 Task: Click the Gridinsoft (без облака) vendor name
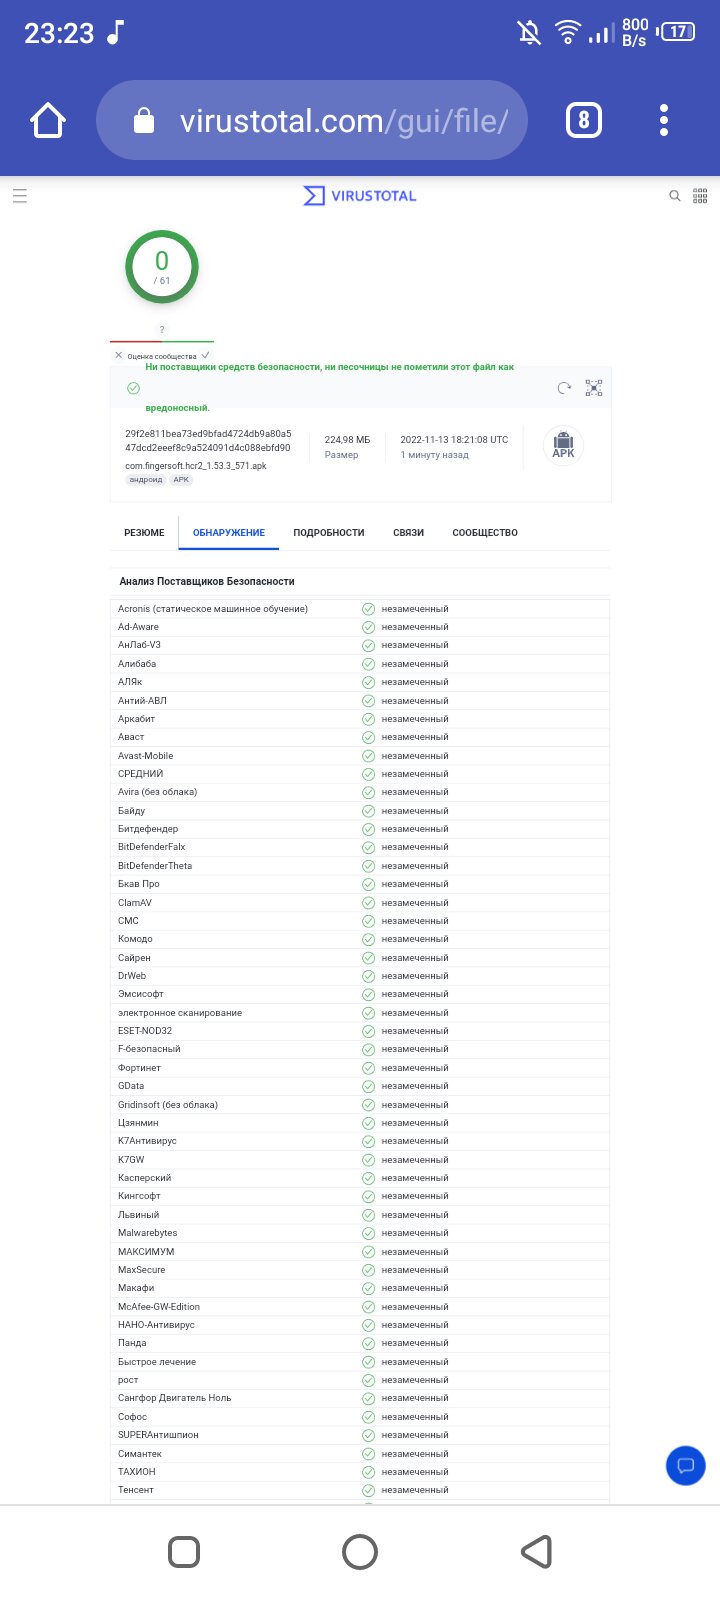click(x=168, y=1105)
